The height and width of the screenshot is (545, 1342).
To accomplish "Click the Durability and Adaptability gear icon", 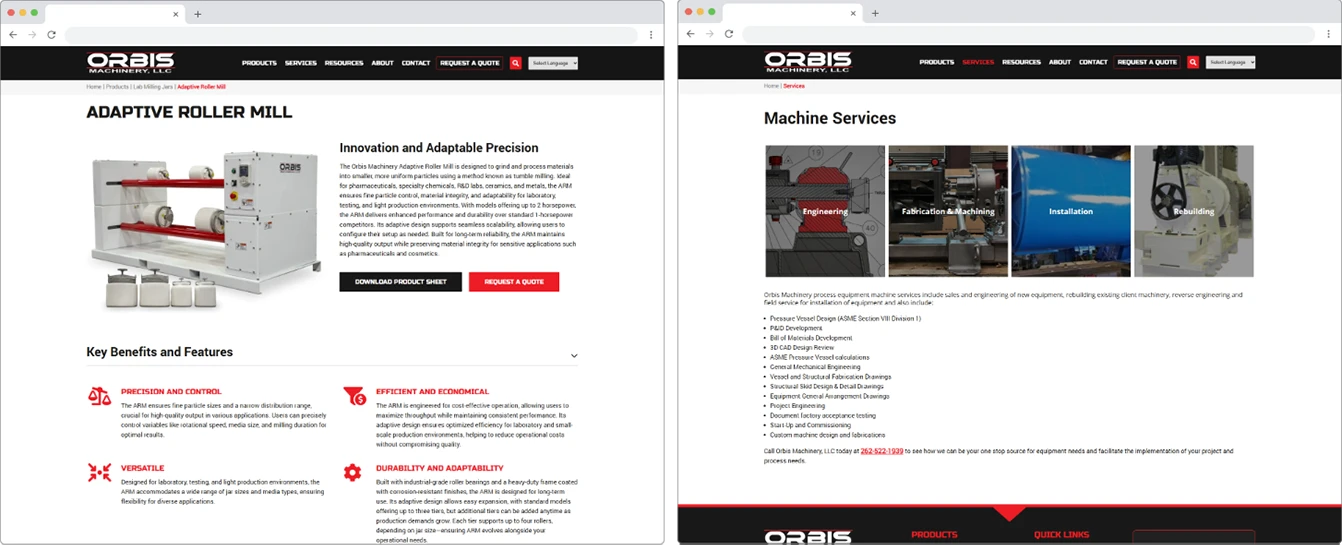I will pos(352,472).
